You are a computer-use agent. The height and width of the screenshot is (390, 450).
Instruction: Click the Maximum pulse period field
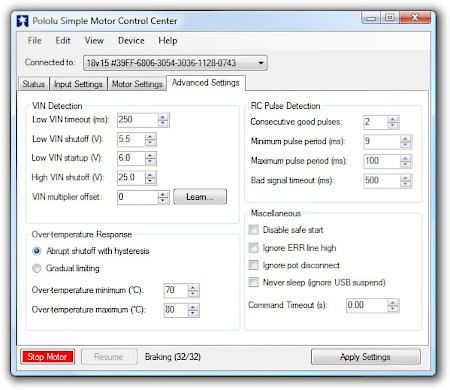coord(382,161)
